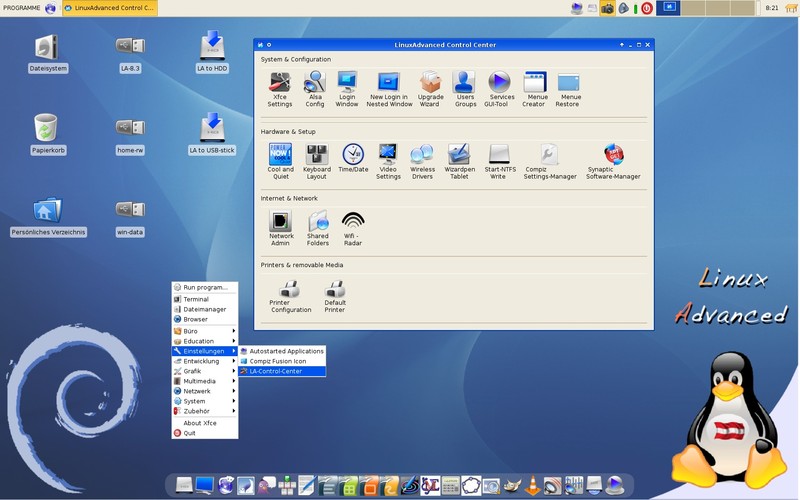
Task: Run the Upgrade Wizard
Action: (430, 89)
